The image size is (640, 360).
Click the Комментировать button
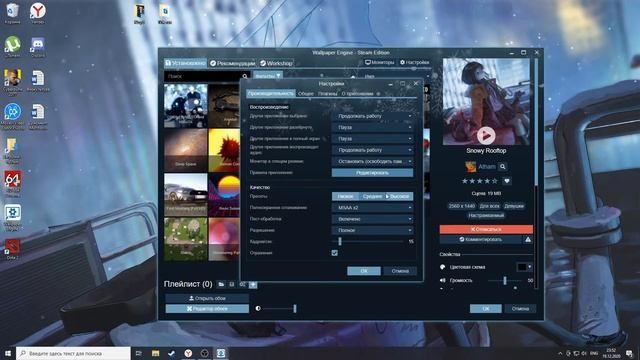pyautogui.click(x=480, y=240)
